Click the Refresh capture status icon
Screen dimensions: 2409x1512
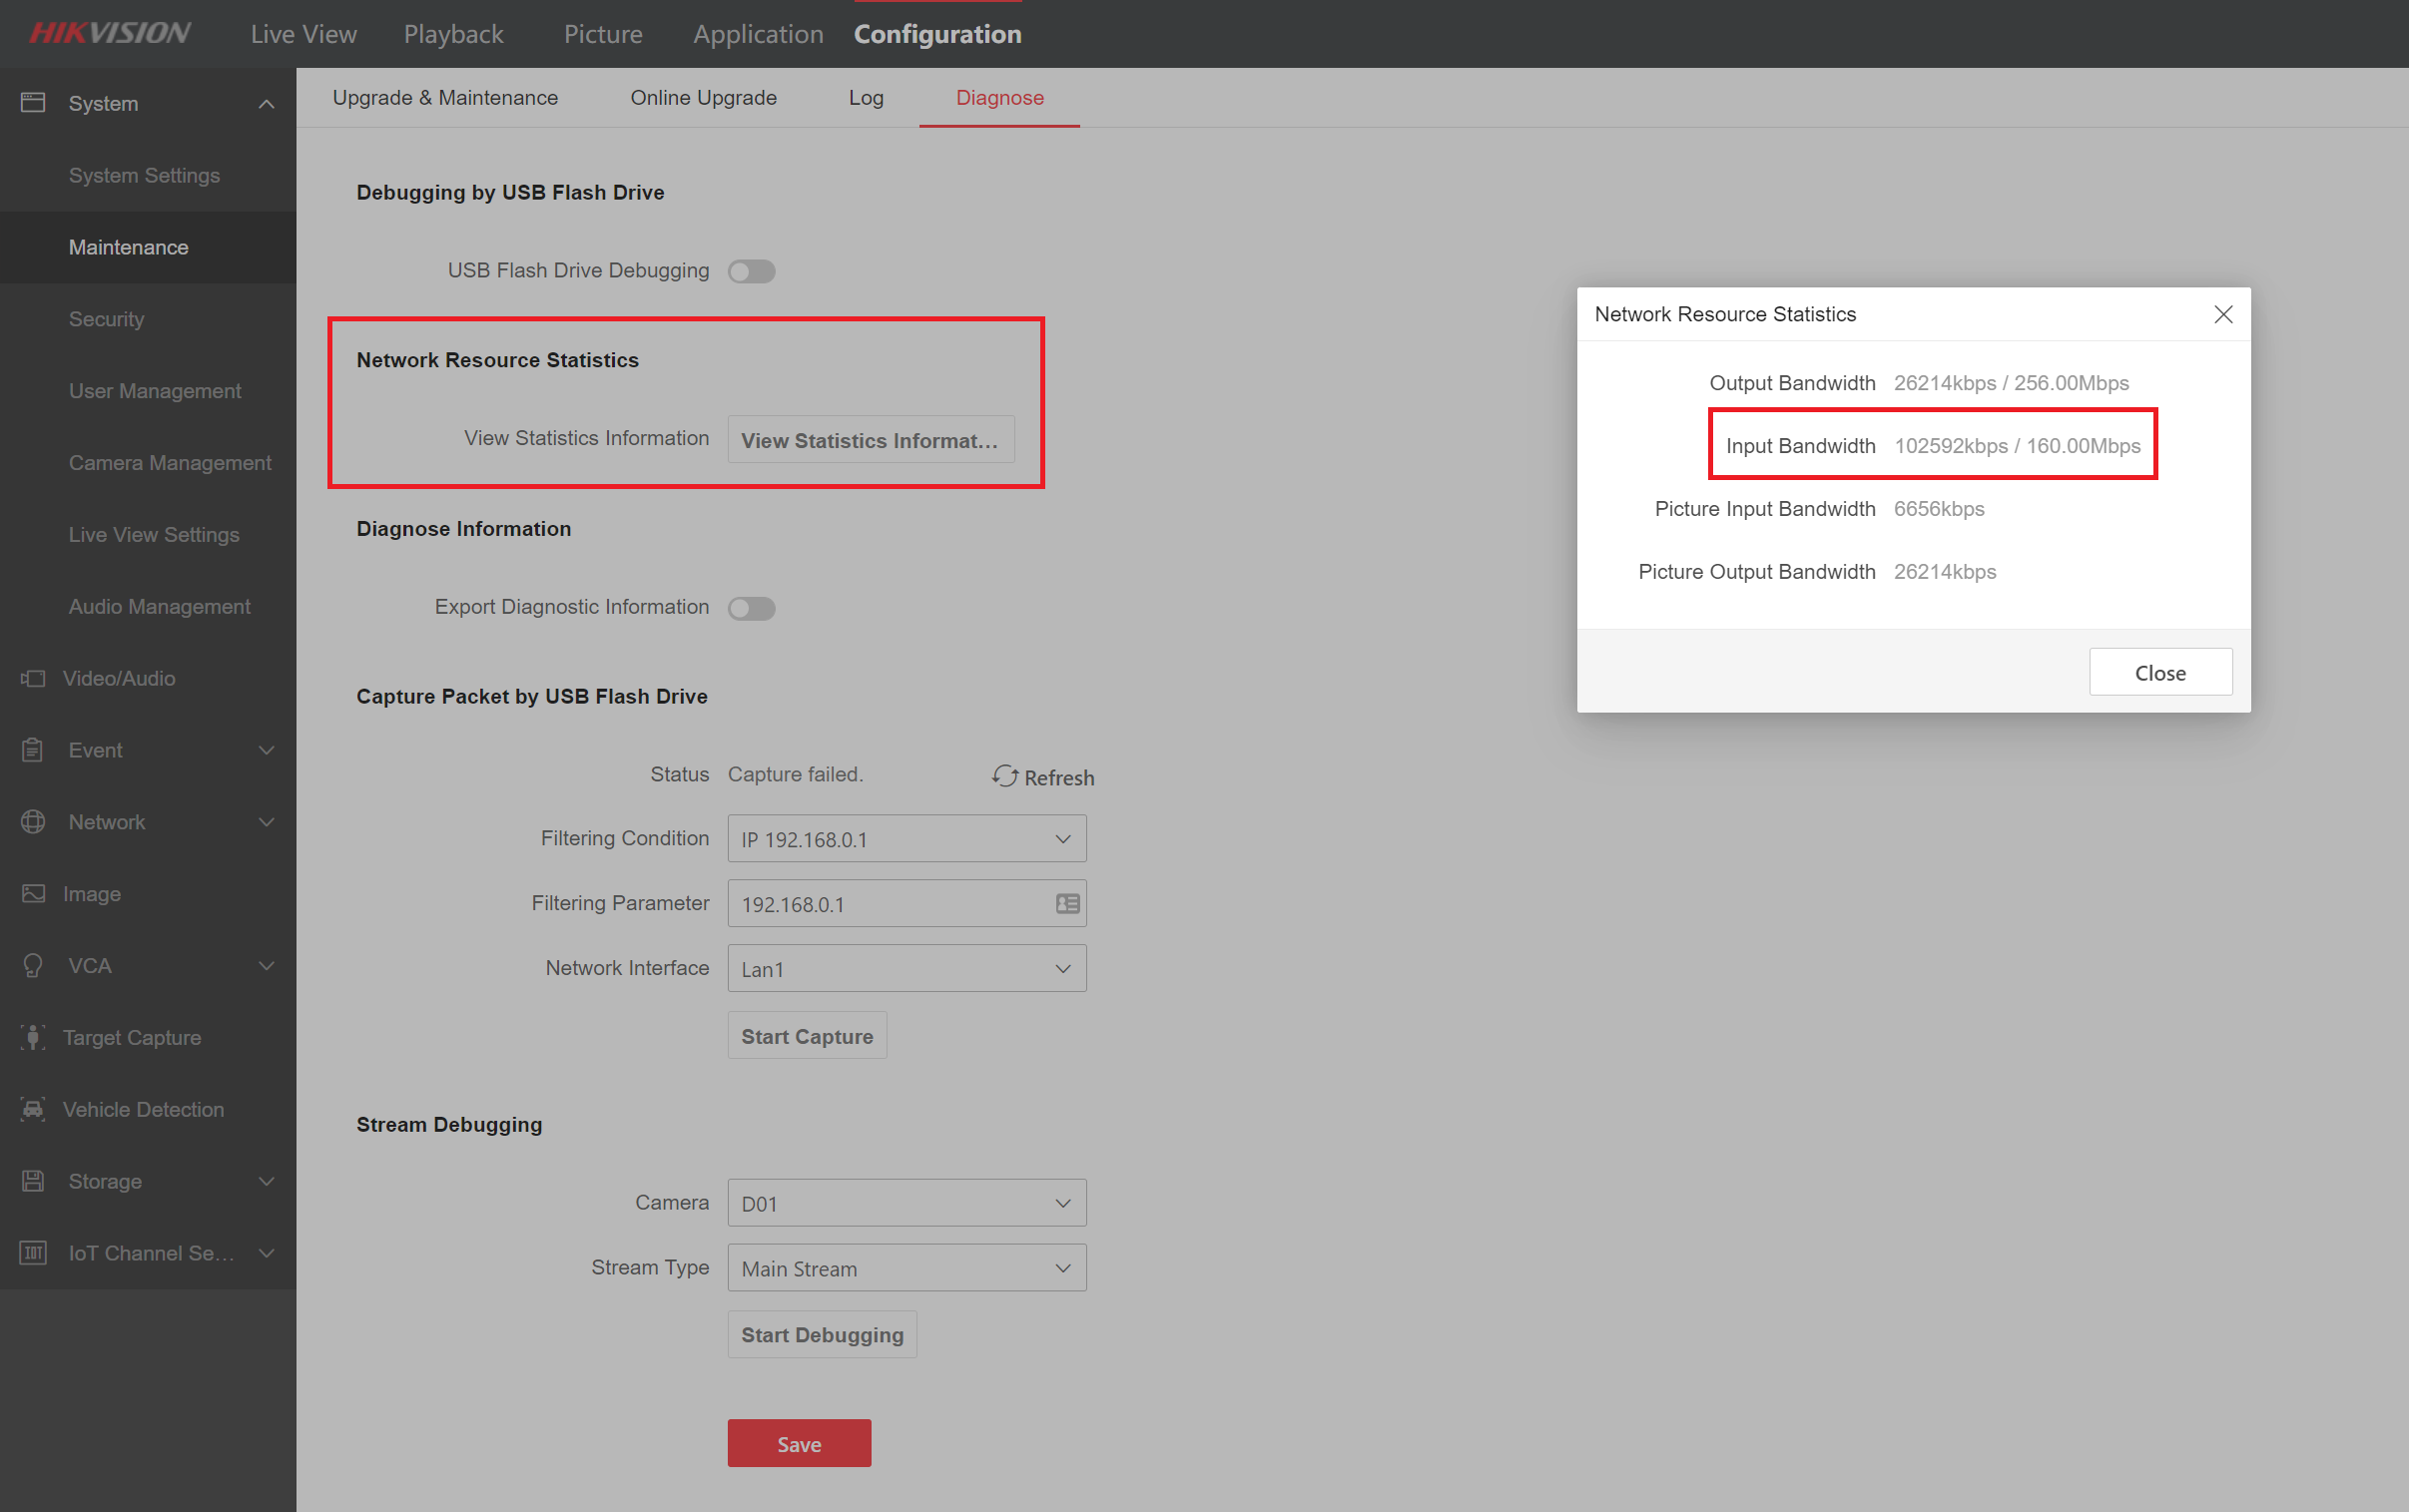pyautogui.click(x=1004, y=777)
